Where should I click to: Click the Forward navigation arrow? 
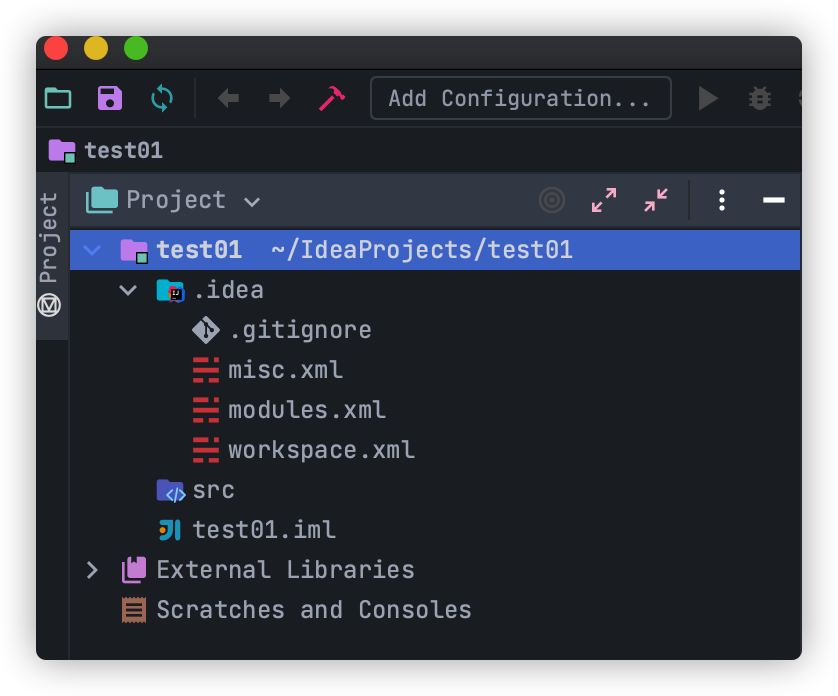pos(280,98)
